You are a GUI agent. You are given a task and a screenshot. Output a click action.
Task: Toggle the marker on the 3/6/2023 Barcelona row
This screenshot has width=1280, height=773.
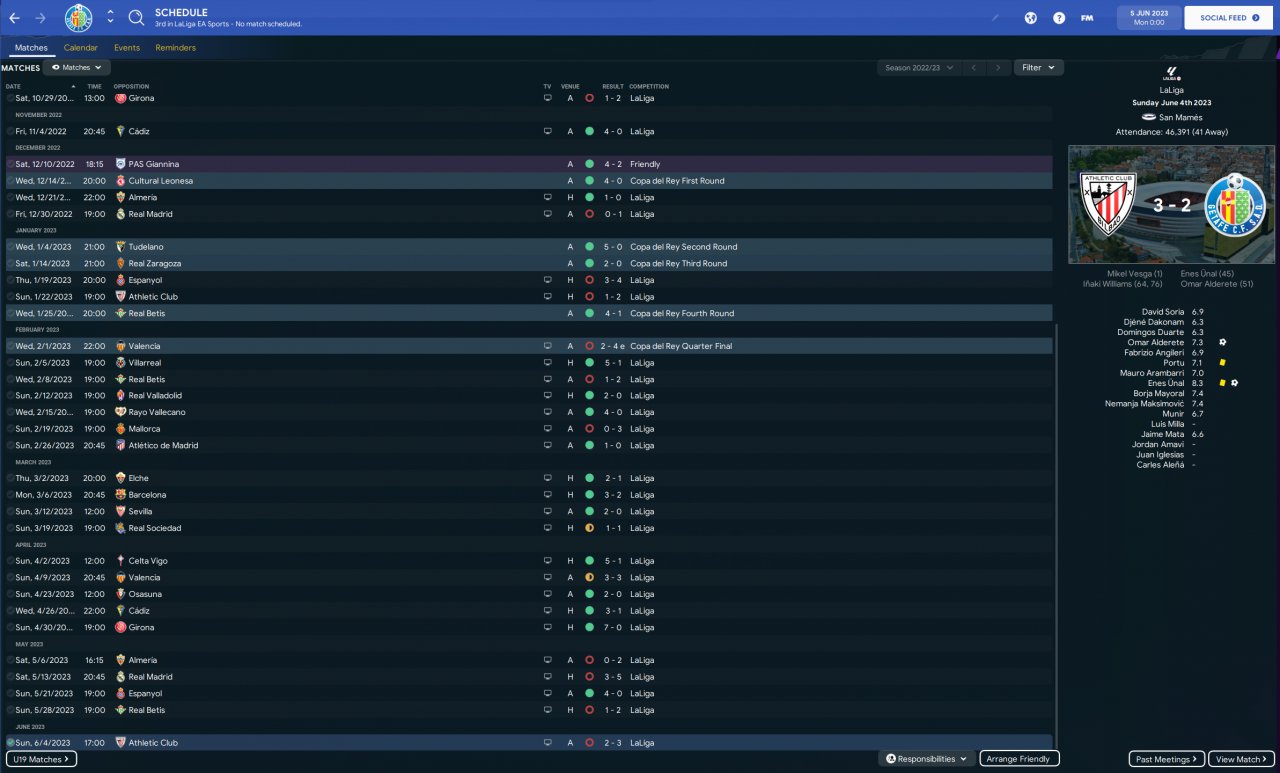[x=10, y=495]
